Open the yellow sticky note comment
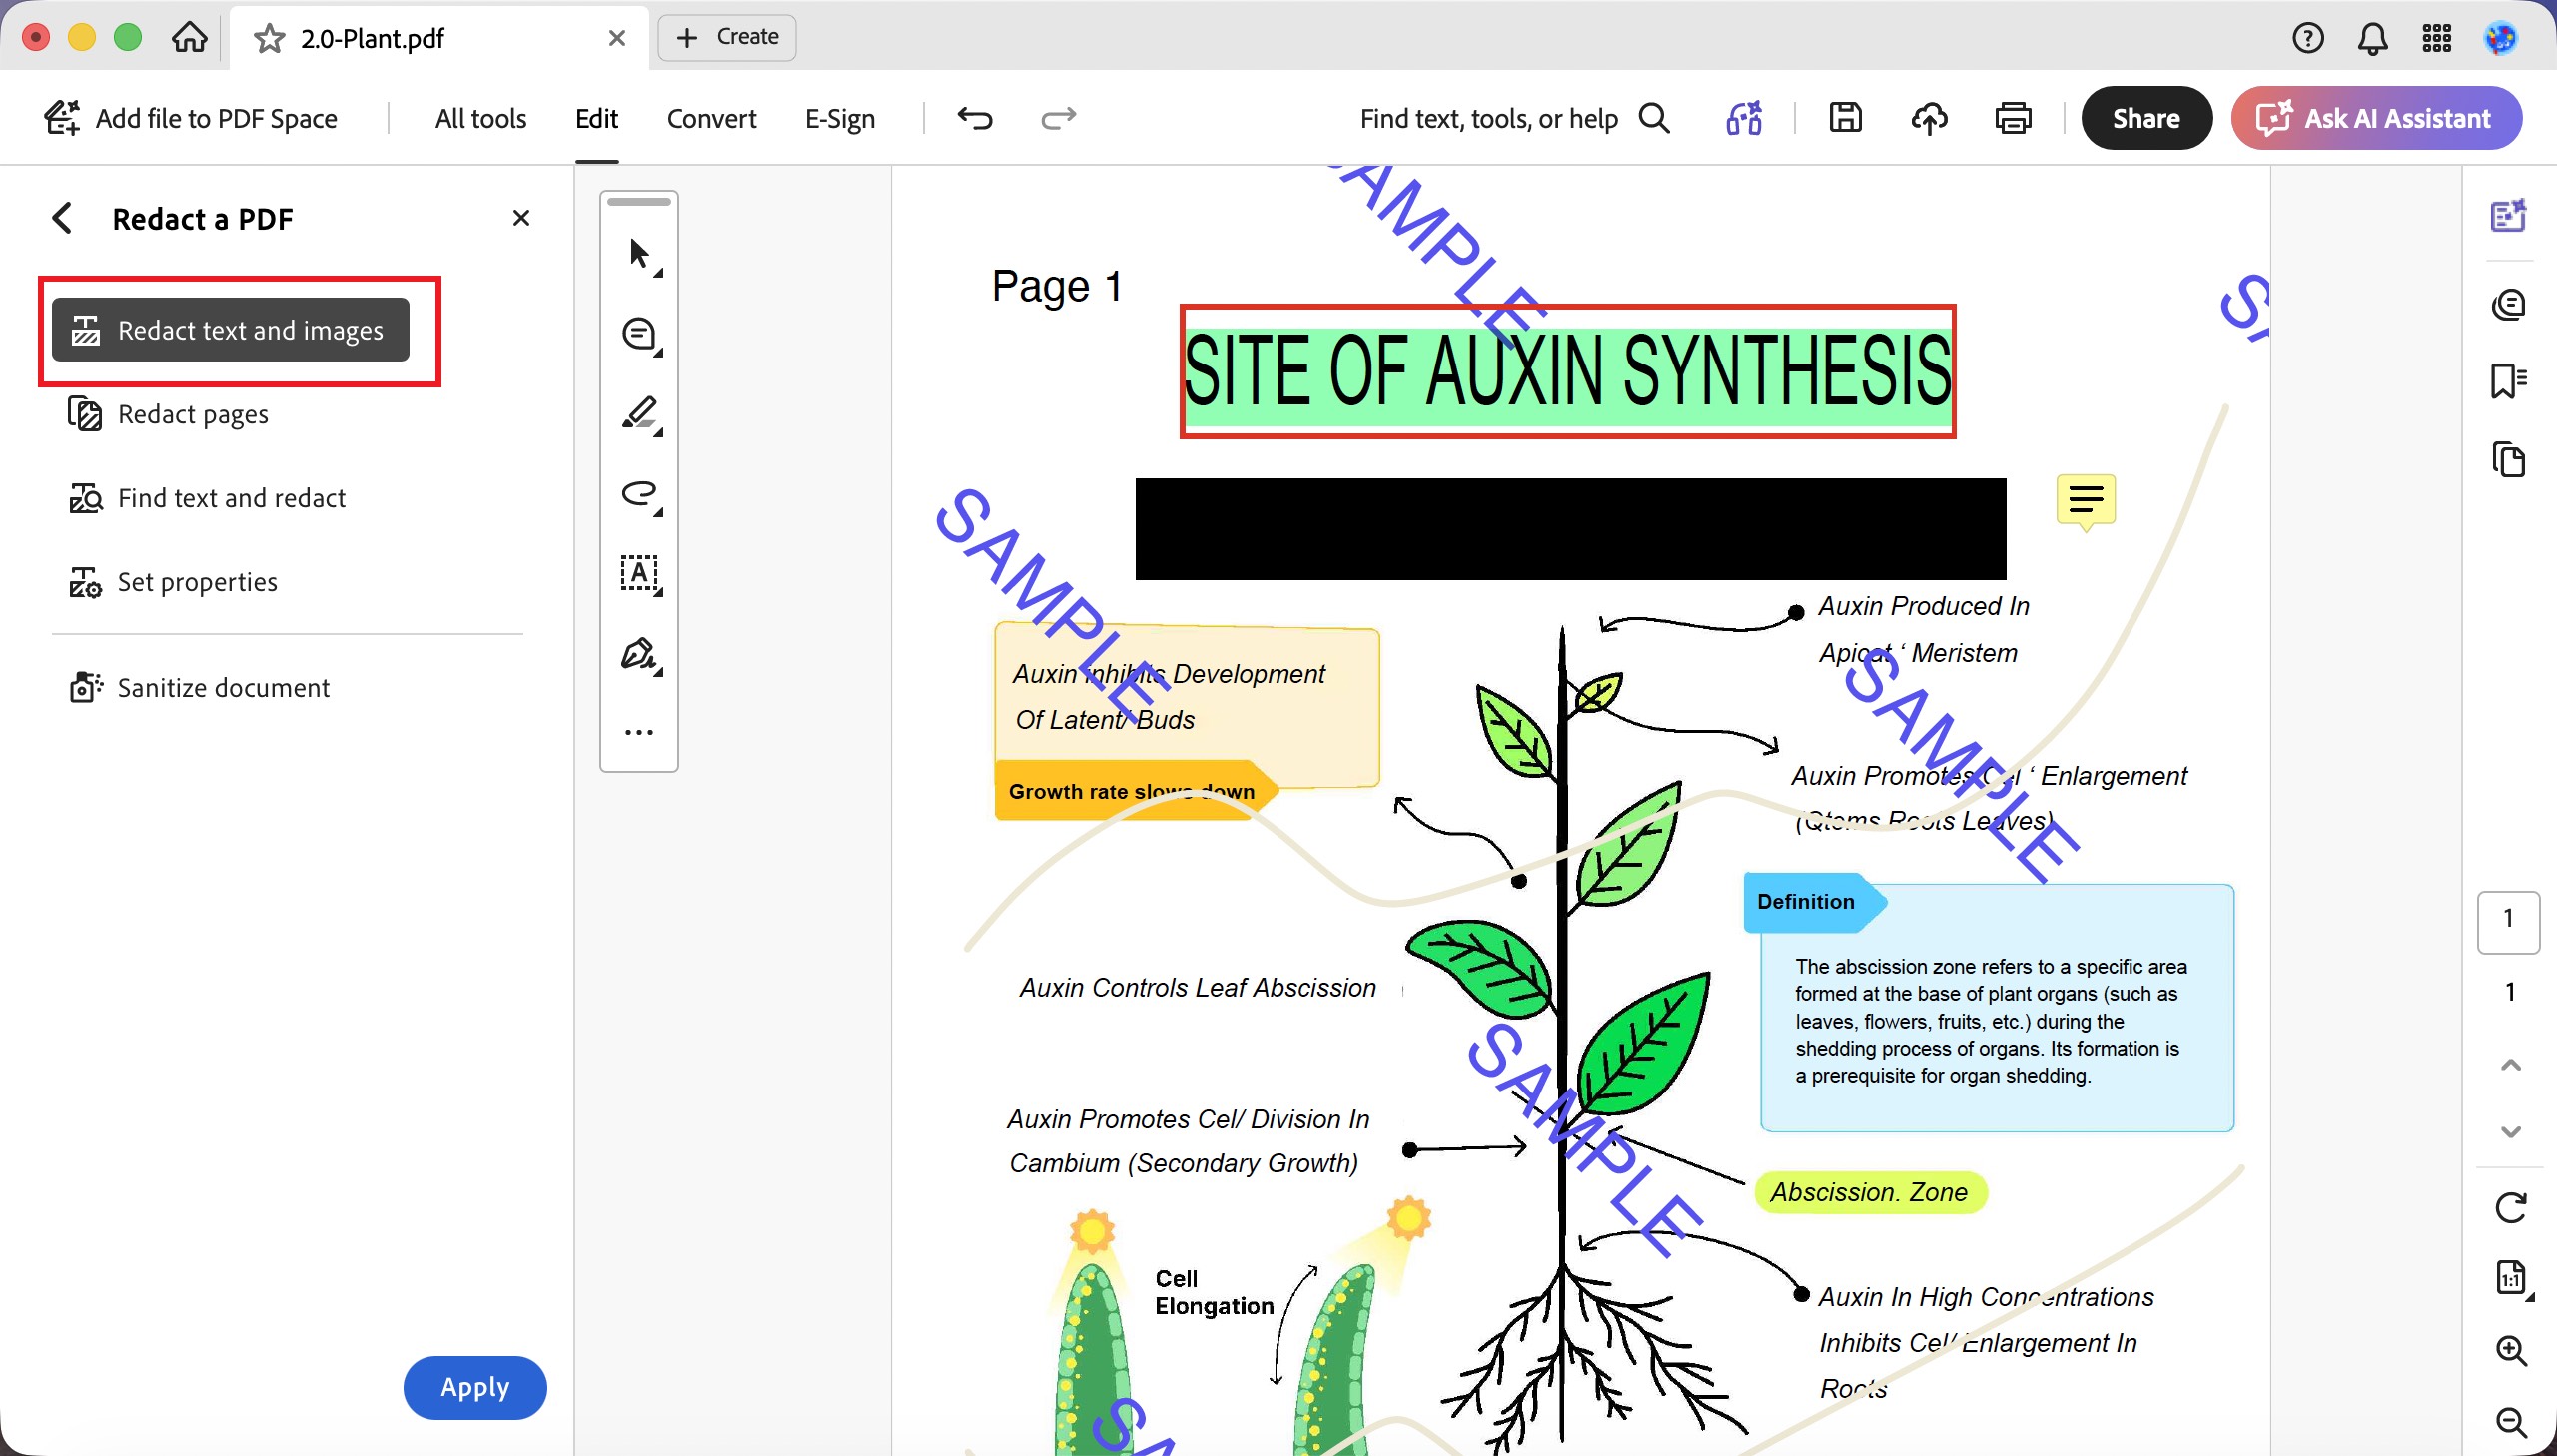Viewport: 2557px width, 1456px height. coord(2086,500)
